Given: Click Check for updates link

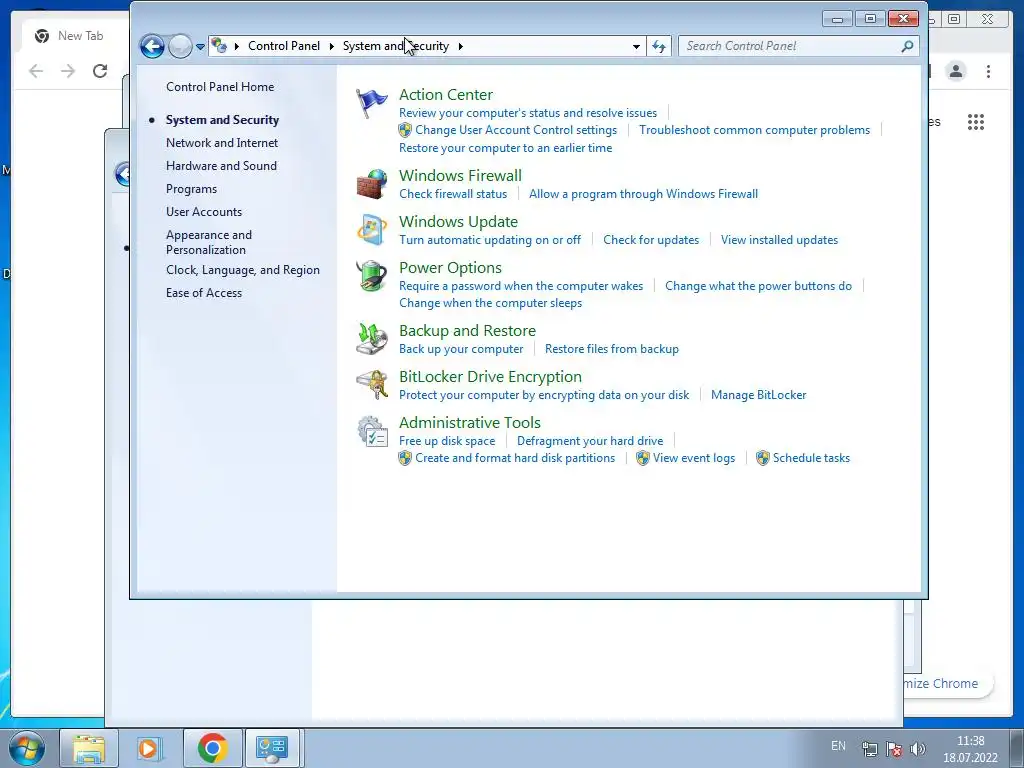Looking at the screenshot, I should coord(651,240).
